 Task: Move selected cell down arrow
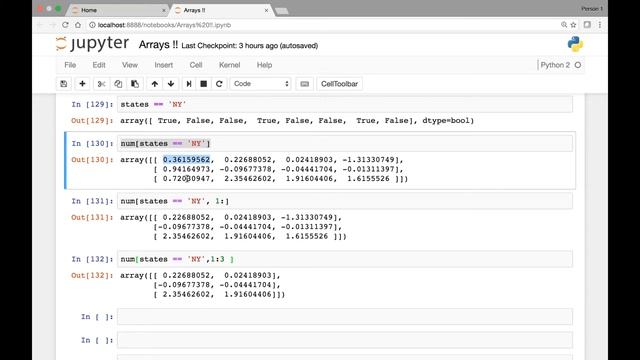[x=171, y=84]
